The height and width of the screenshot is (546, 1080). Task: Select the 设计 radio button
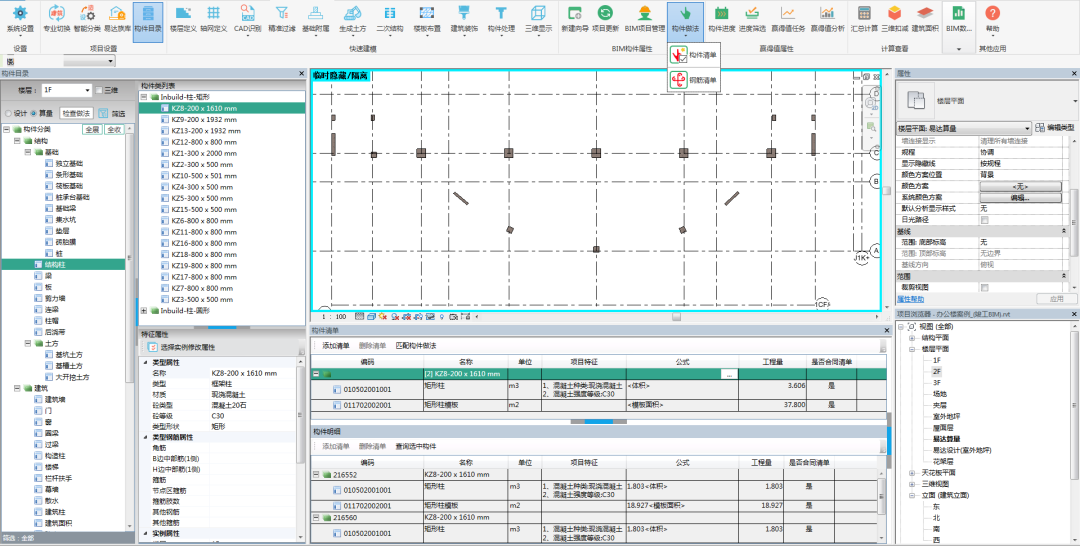(x=10, y=114)
